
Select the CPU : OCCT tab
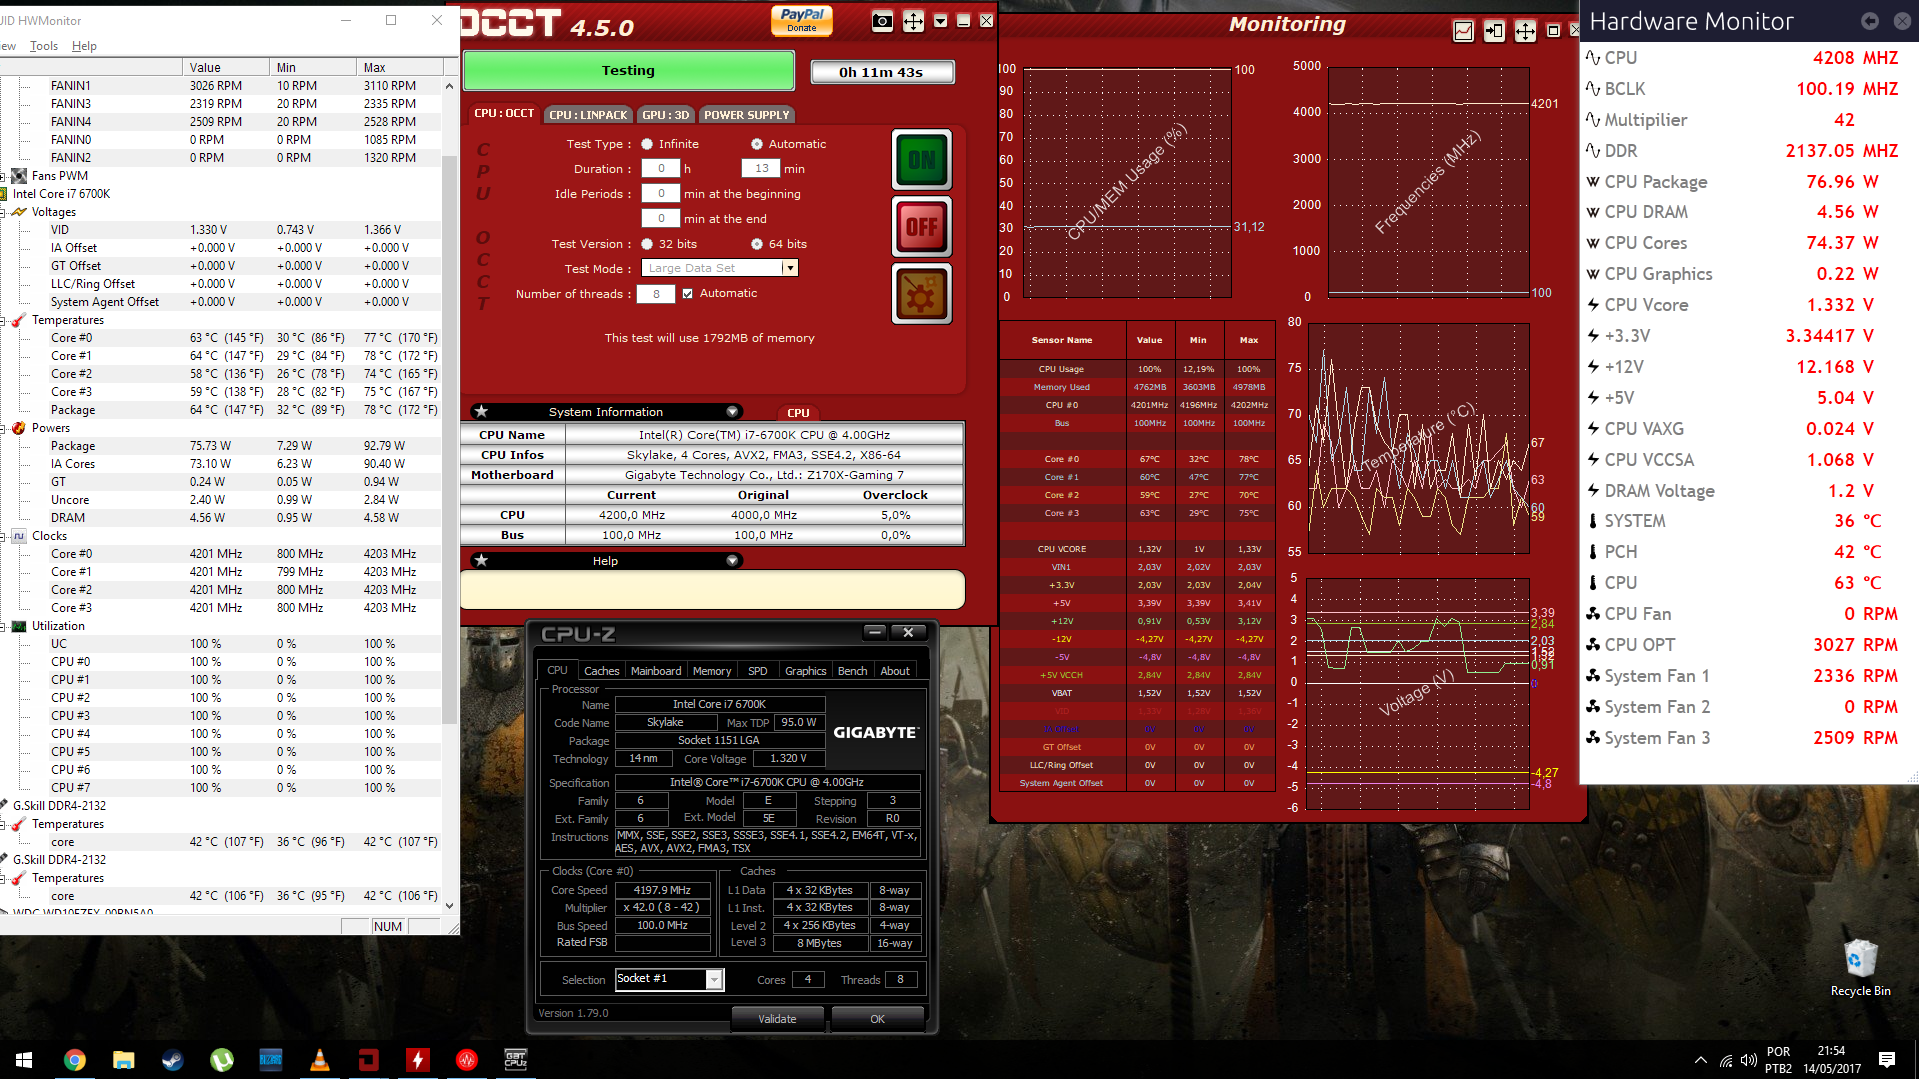pos(504,114)
